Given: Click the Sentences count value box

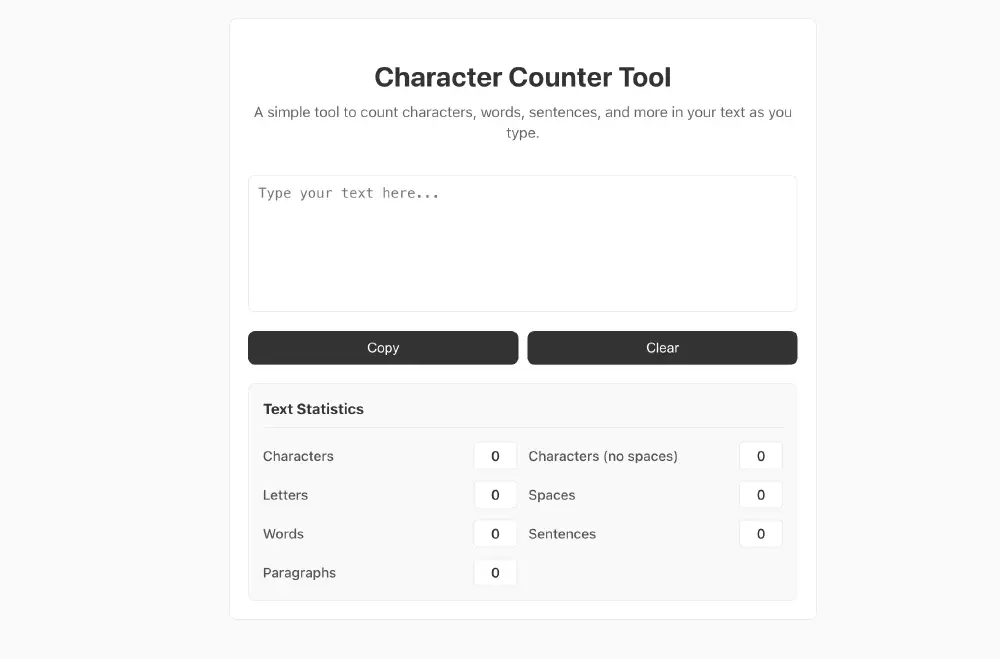Looking at the screenshot, I should [x=760, y=534].
